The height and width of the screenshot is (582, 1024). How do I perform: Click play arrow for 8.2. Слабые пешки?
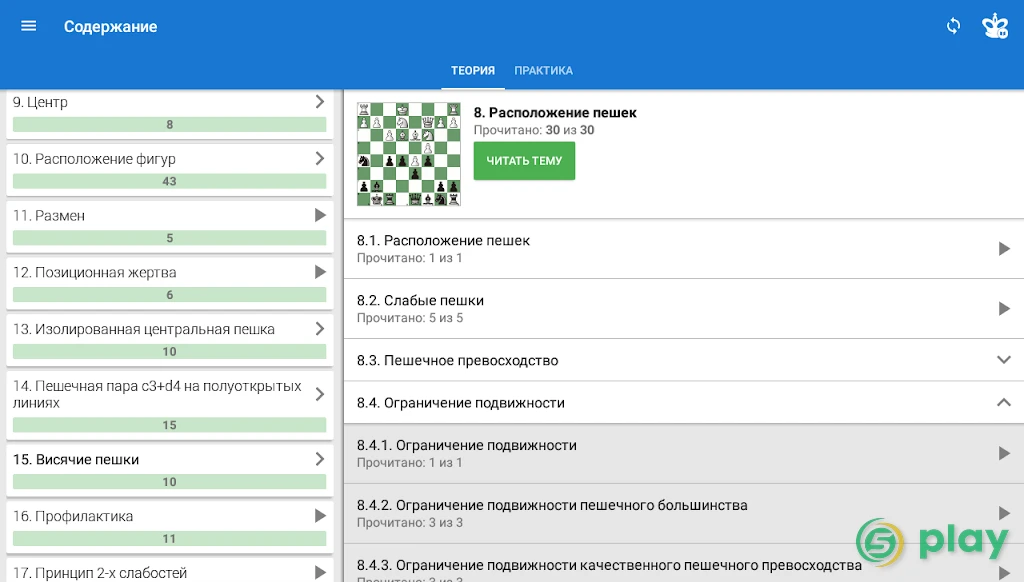(x=1004, y=309)
